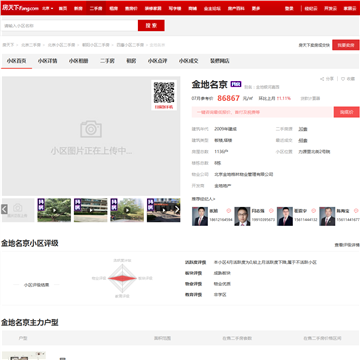Image resolution: width=360 pixels, height=360 pixels.
Task: Click photo of agent with phone 15611444132
Action: click(285, 216)
